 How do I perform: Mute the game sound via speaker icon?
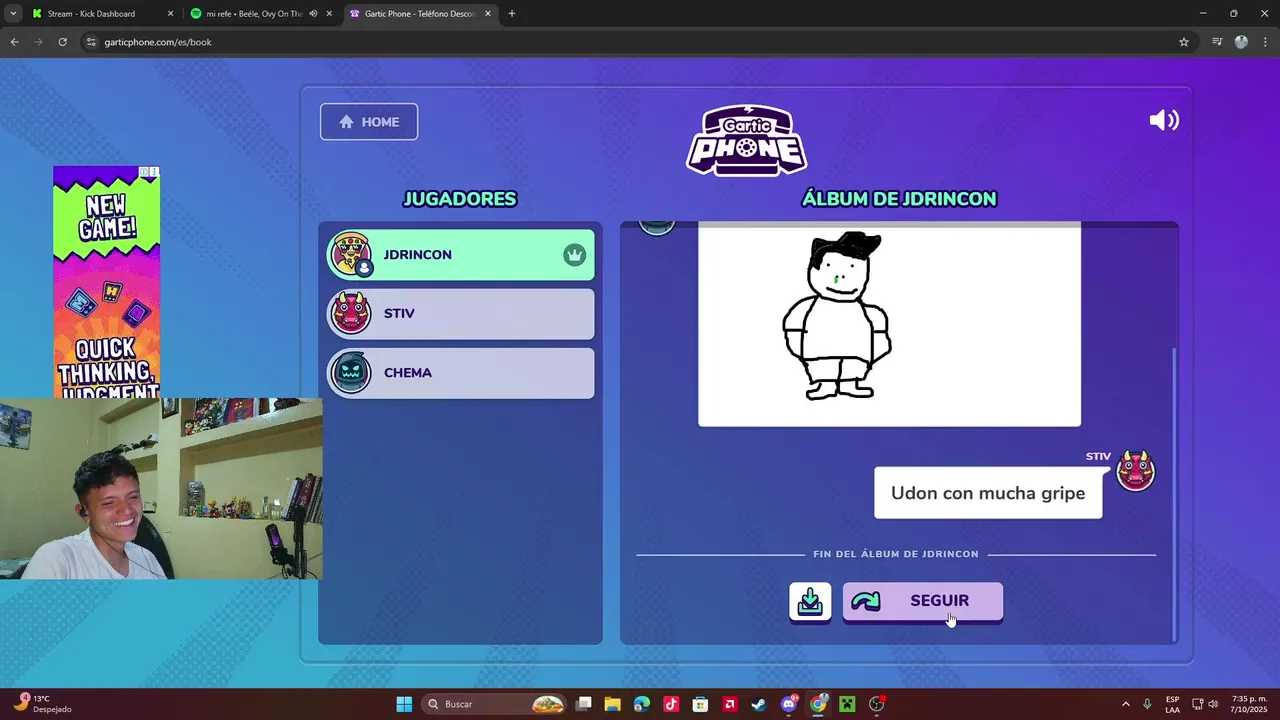(x=1164, y=121)
